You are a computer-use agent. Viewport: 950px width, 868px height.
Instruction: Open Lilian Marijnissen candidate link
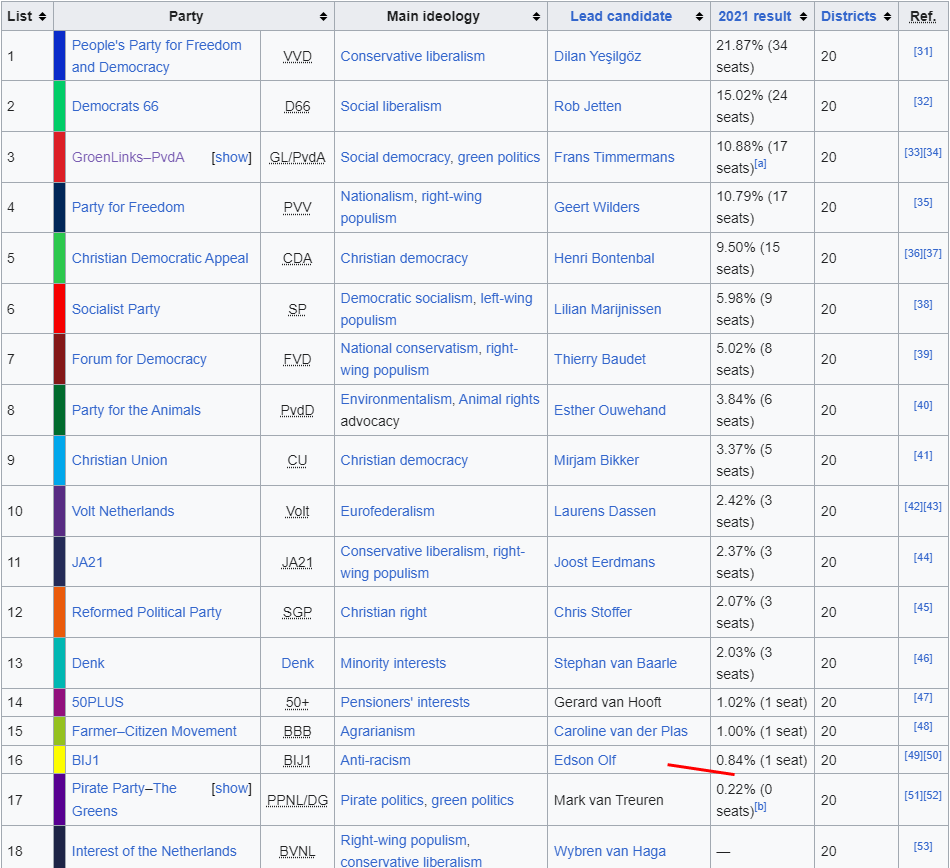tap(608, 310)
